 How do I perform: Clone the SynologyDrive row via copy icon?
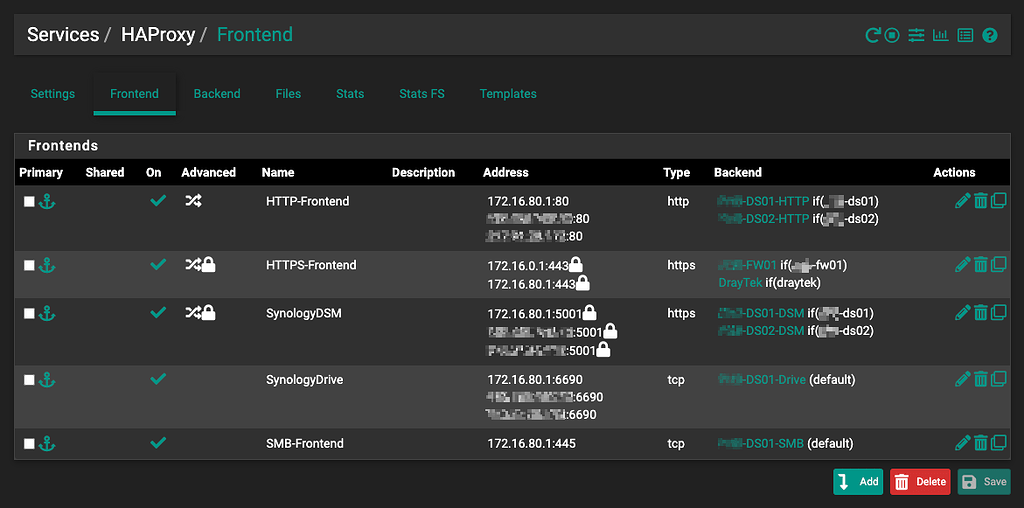(x=999, y=379)
